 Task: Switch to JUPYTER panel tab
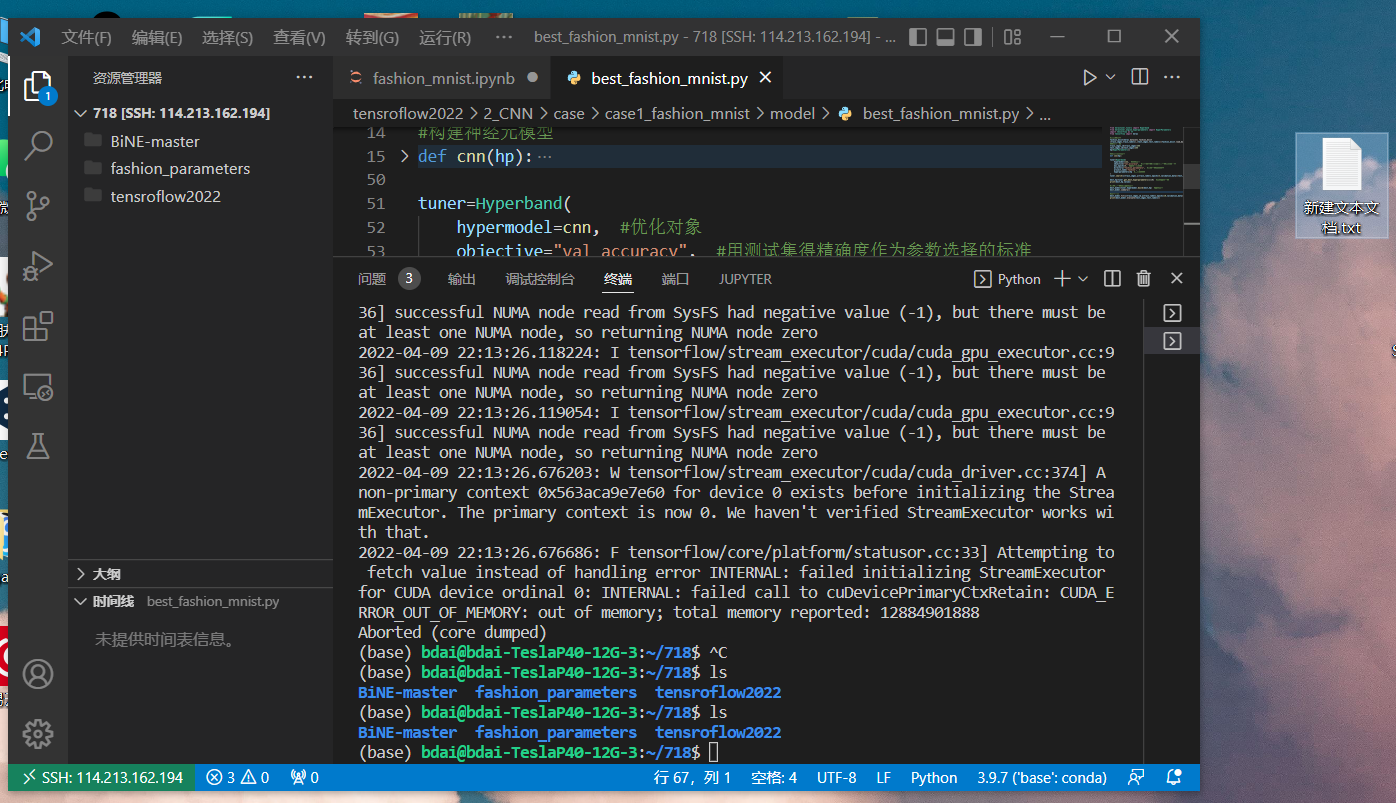tap(745, 279)
